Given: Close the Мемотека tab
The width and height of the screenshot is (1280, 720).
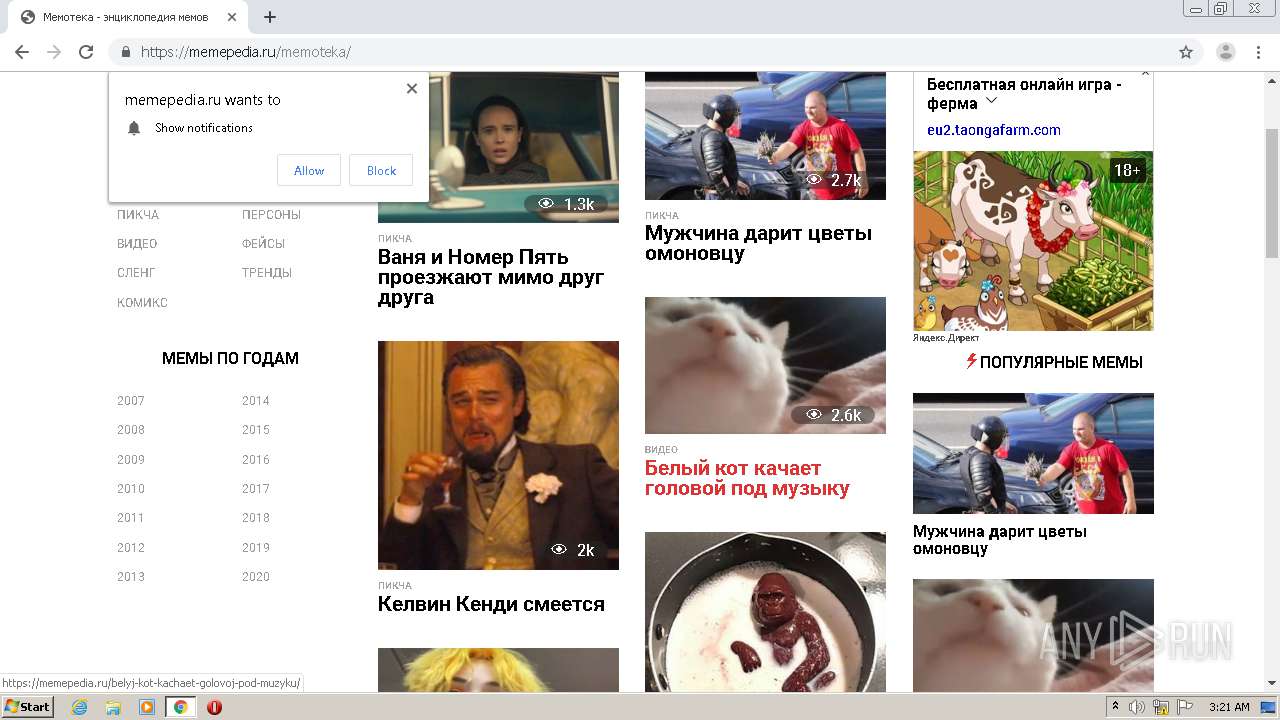Looking at the screenshot, I should coord(233,17).
